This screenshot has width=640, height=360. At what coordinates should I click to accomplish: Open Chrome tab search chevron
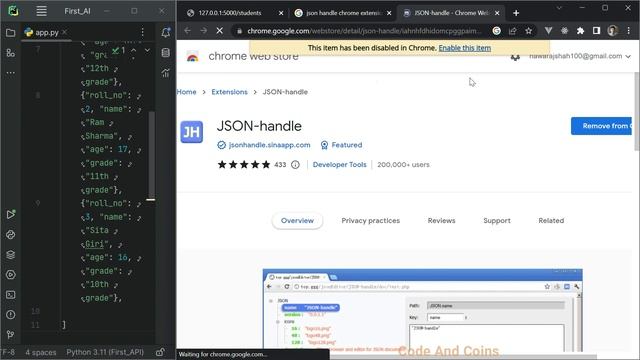[559, 8]
